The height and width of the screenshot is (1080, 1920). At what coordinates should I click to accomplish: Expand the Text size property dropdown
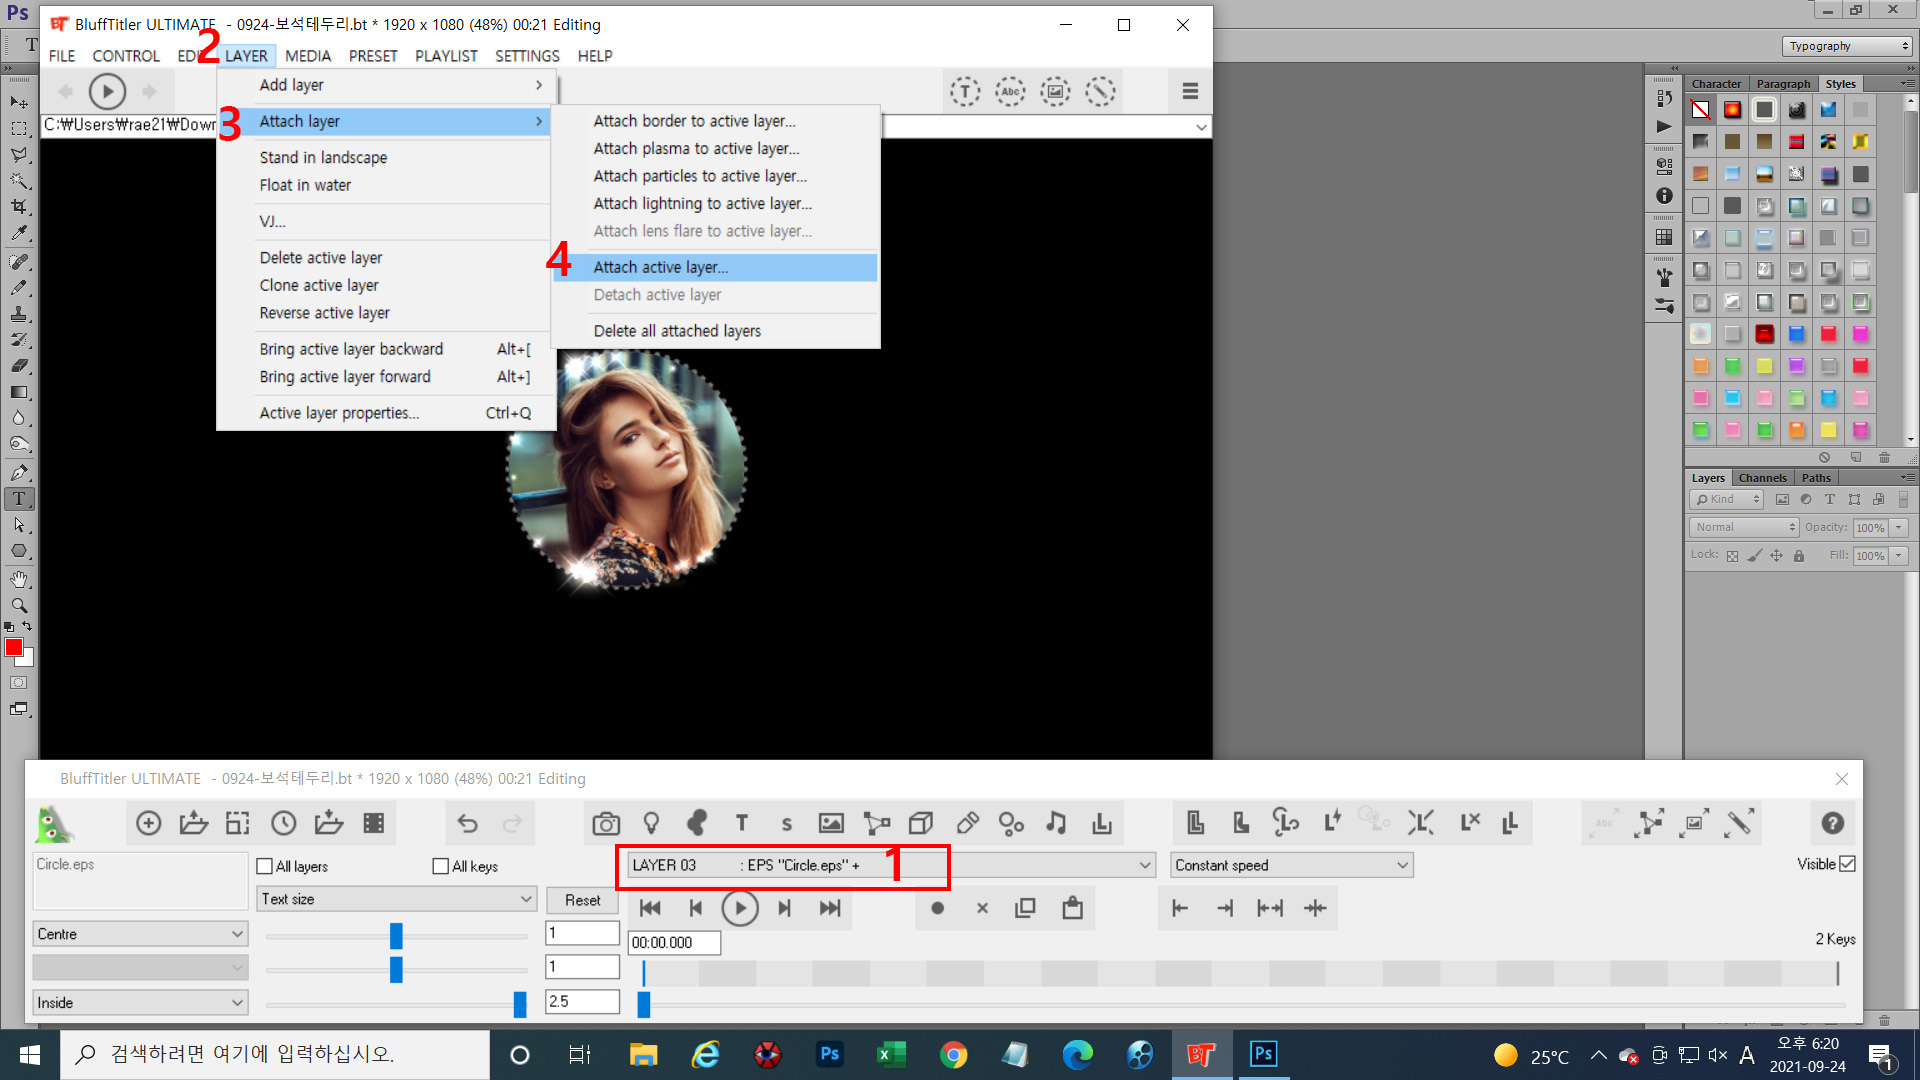[x=396, y=899]
